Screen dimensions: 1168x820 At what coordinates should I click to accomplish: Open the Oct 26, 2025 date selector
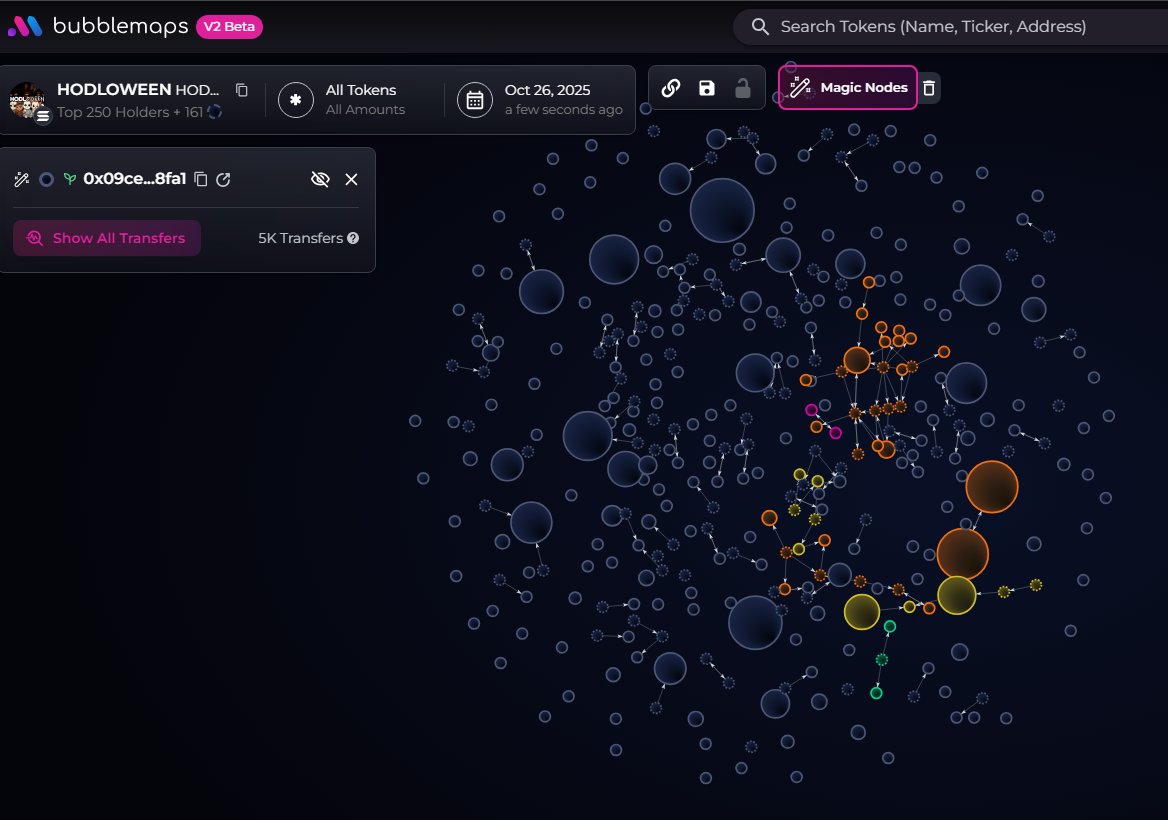tap(541, 100)
